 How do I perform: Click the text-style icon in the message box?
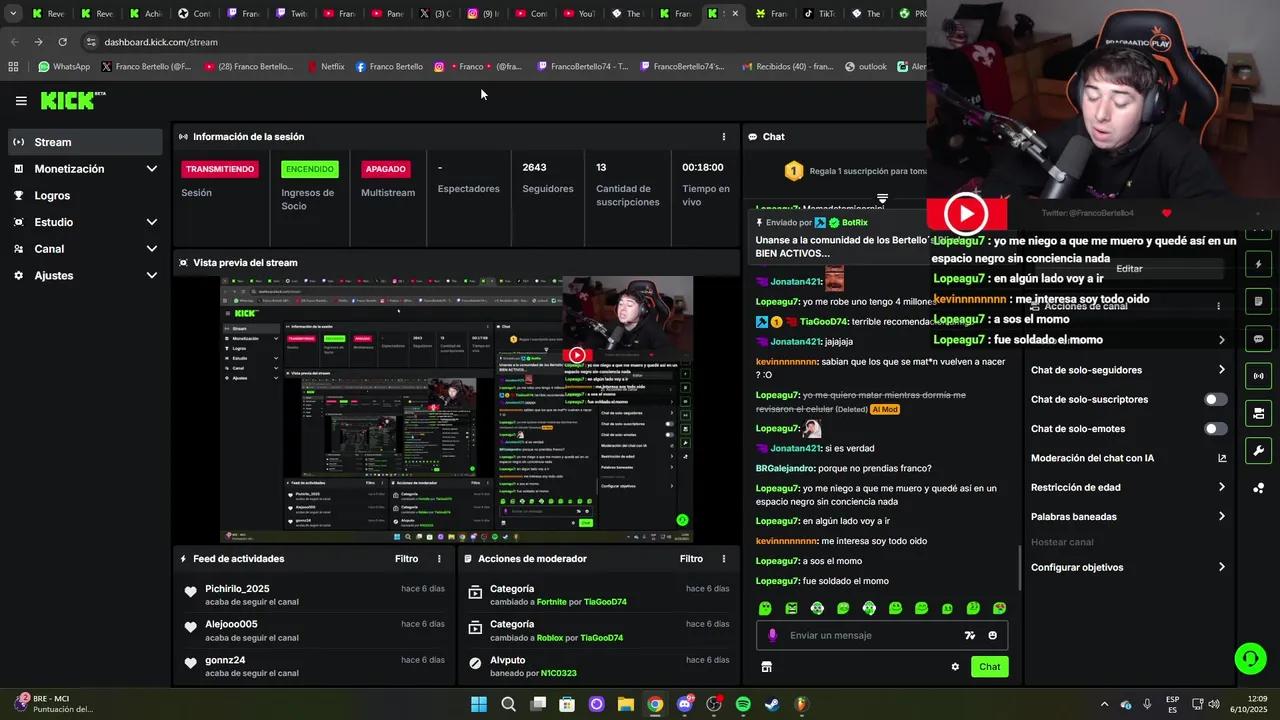pyautogui.click(x=969, y=635)
